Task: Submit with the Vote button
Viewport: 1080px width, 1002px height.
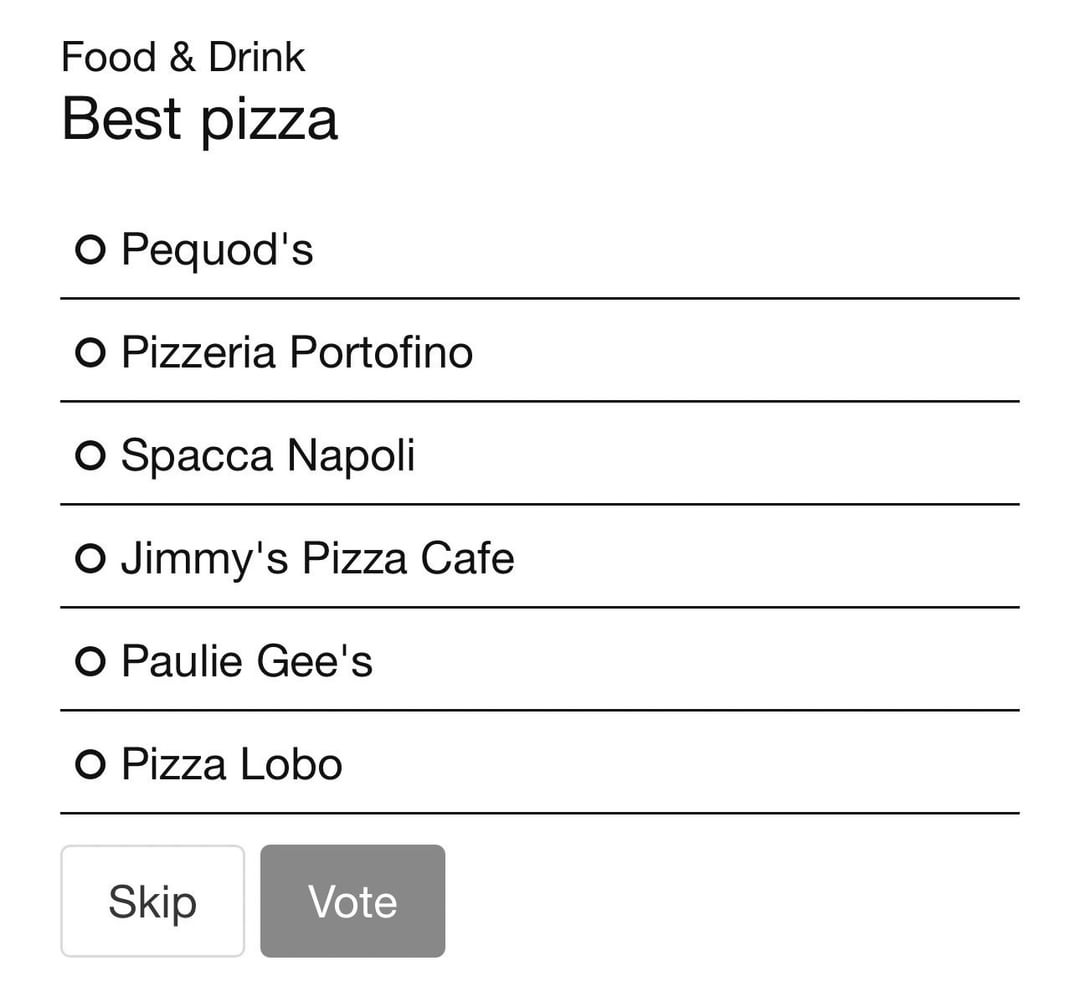Action: click(x=353, y=901)
